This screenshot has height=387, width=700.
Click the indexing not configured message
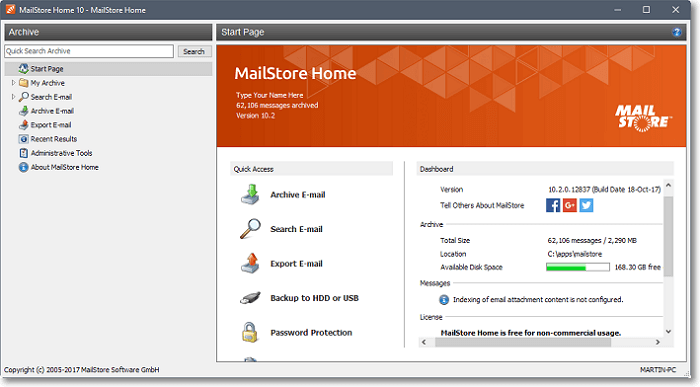click(538, 300)
